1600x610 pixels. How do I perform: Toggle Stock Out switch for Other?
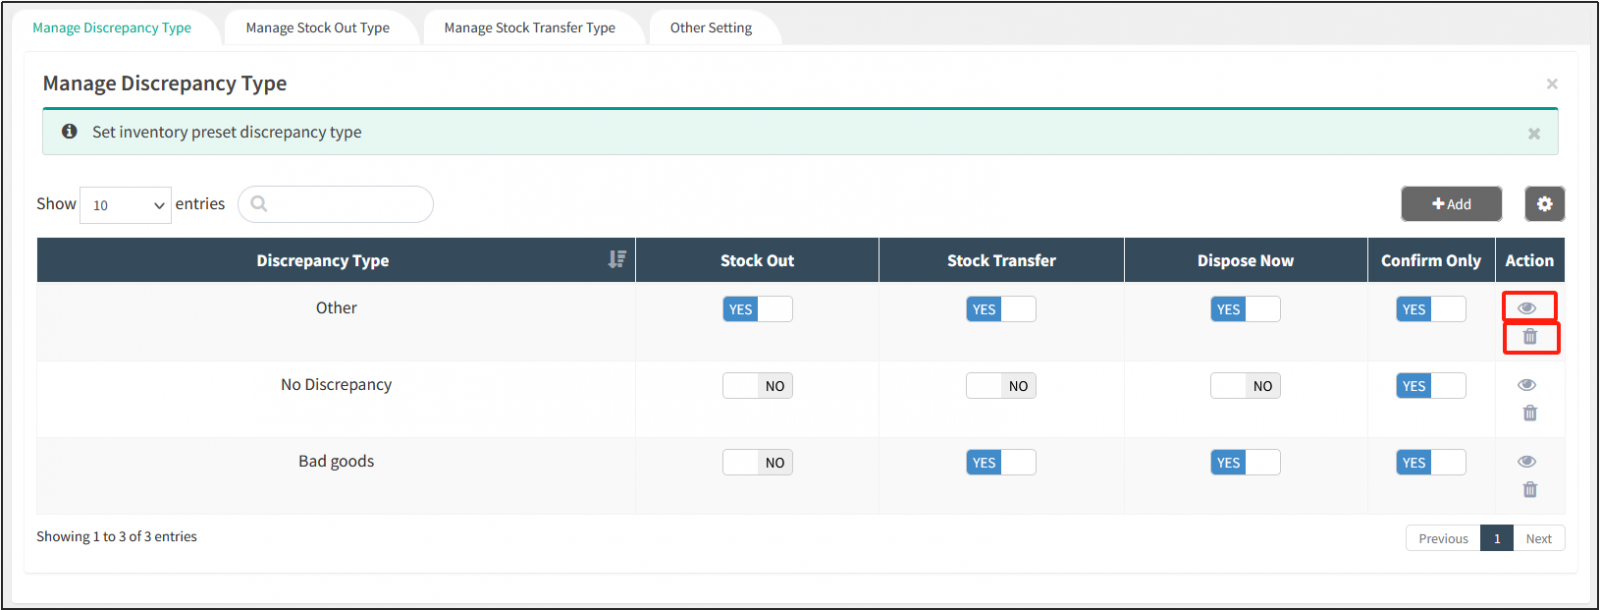[757, 309]
